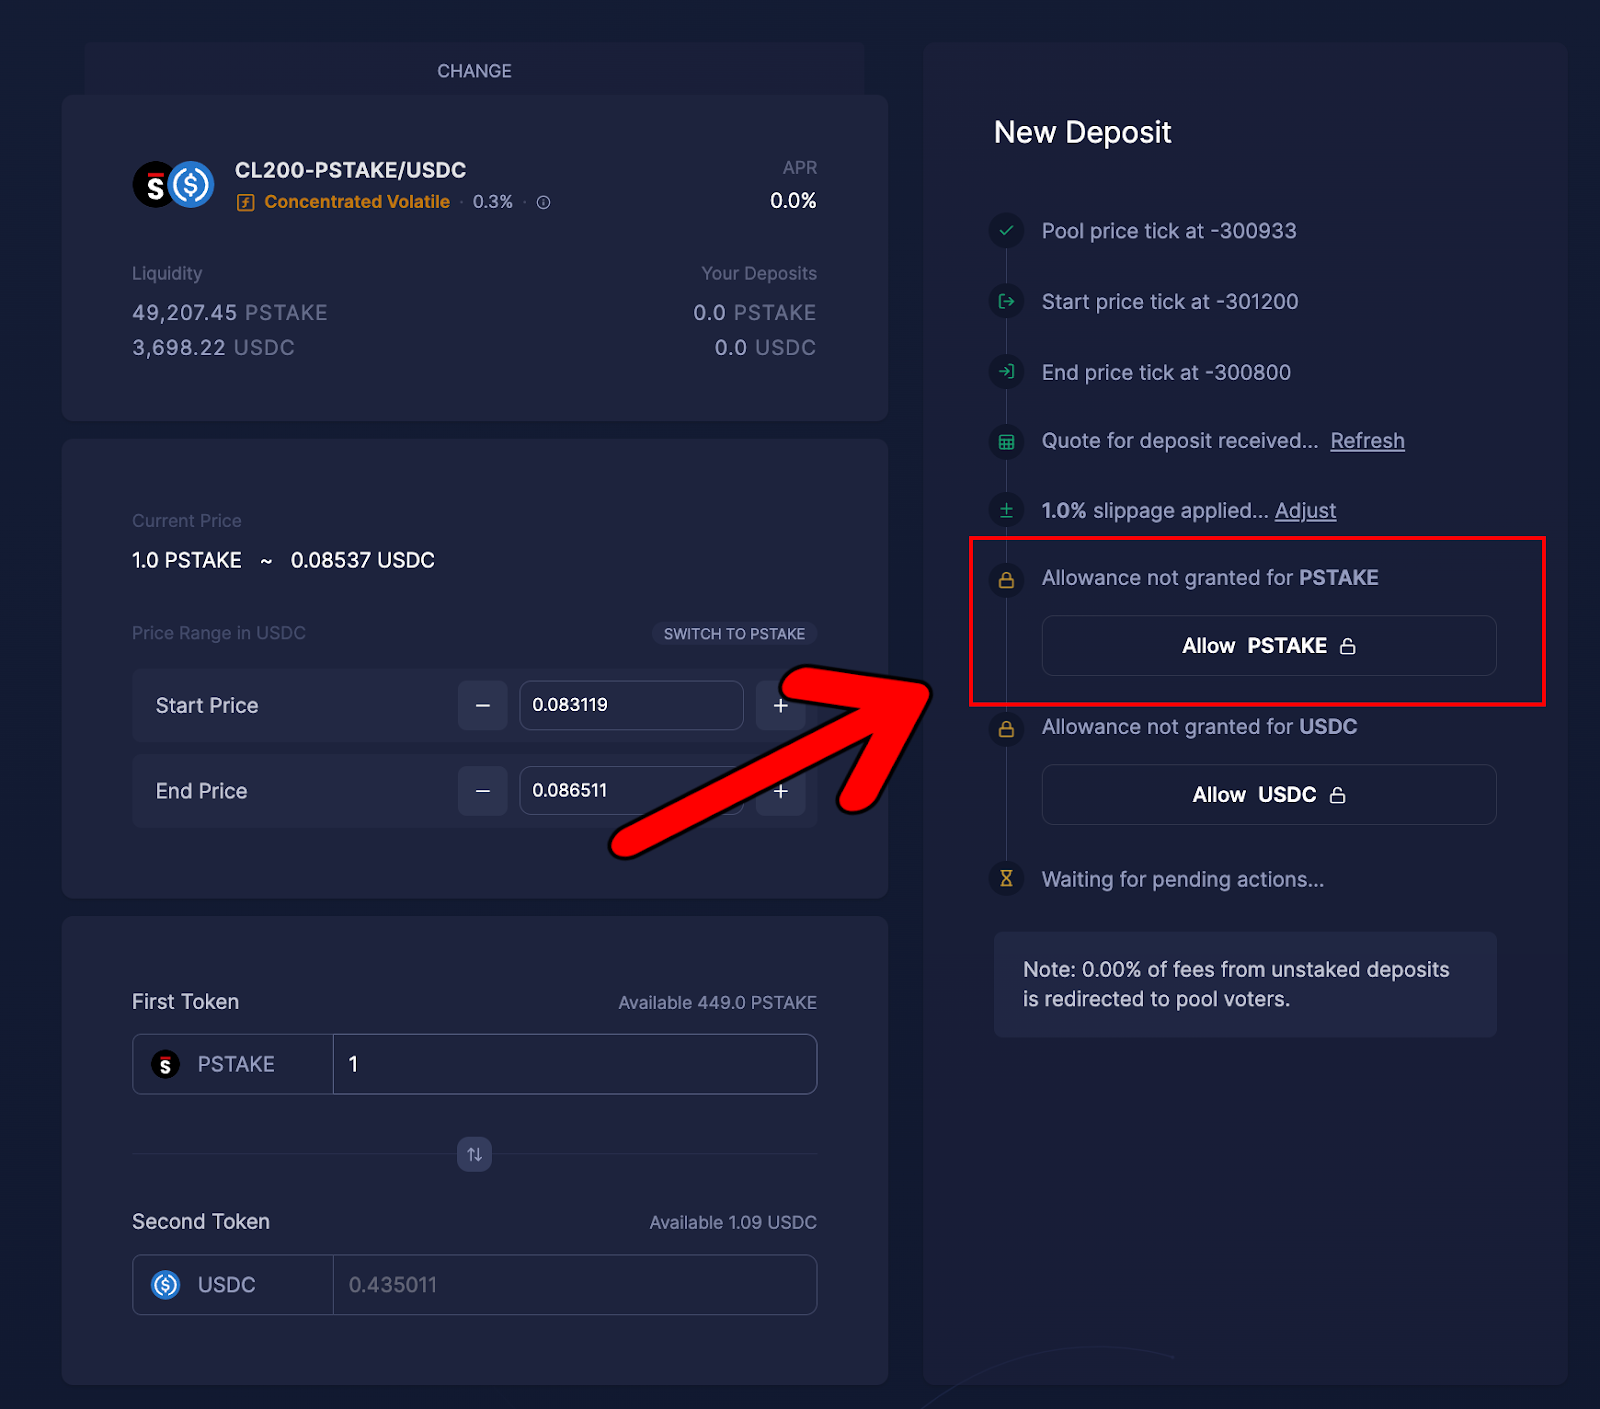Click the APR value 0.0%
The width and height of the screenshot is (1600, 1409).
(793, 201)
